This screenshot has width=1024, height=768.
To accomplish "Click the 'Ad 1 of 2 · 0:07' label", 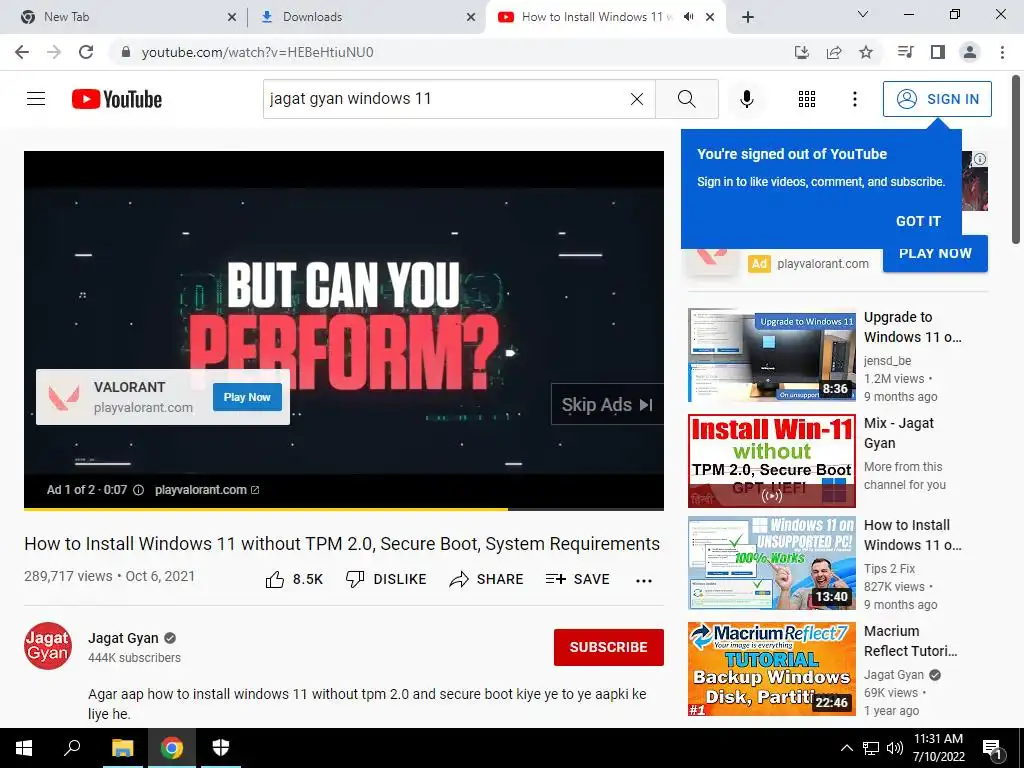I will [x=87, y=490].
